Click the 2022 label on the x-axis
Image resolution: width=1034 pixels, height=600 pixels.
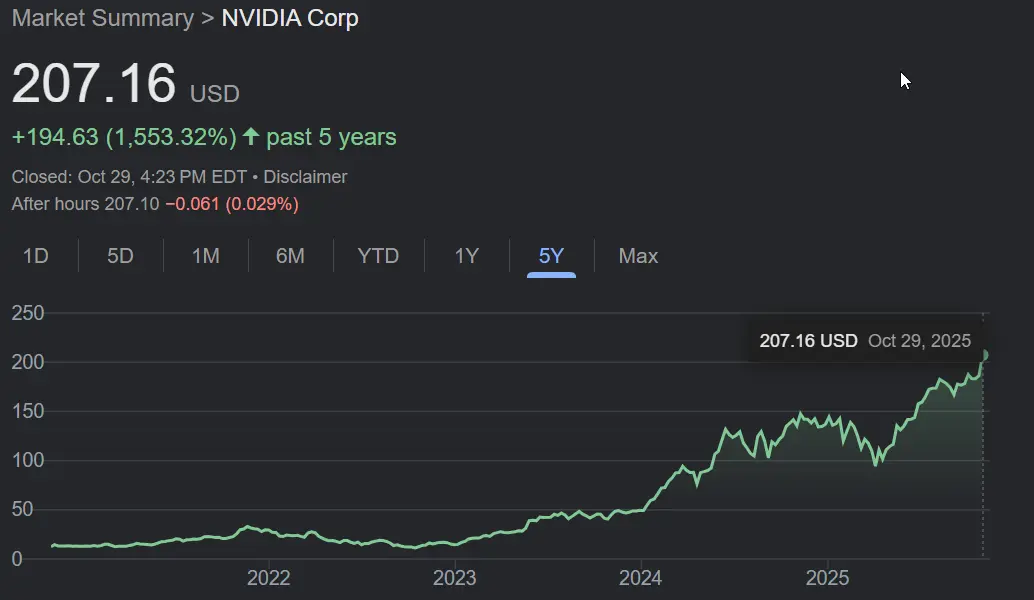pyautogui.click(x=268, y=578)
